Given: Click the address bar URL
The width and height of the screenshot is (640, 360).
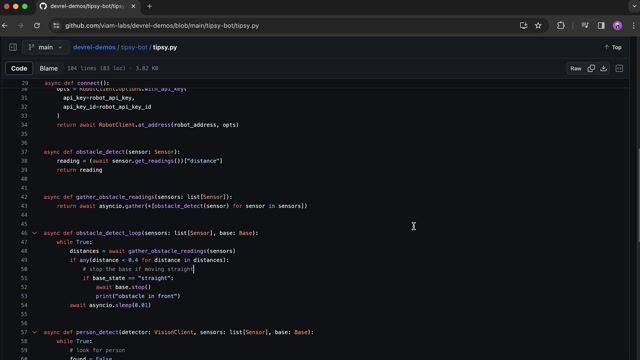Looking at the screenshot, I should (x=162, y=26).
